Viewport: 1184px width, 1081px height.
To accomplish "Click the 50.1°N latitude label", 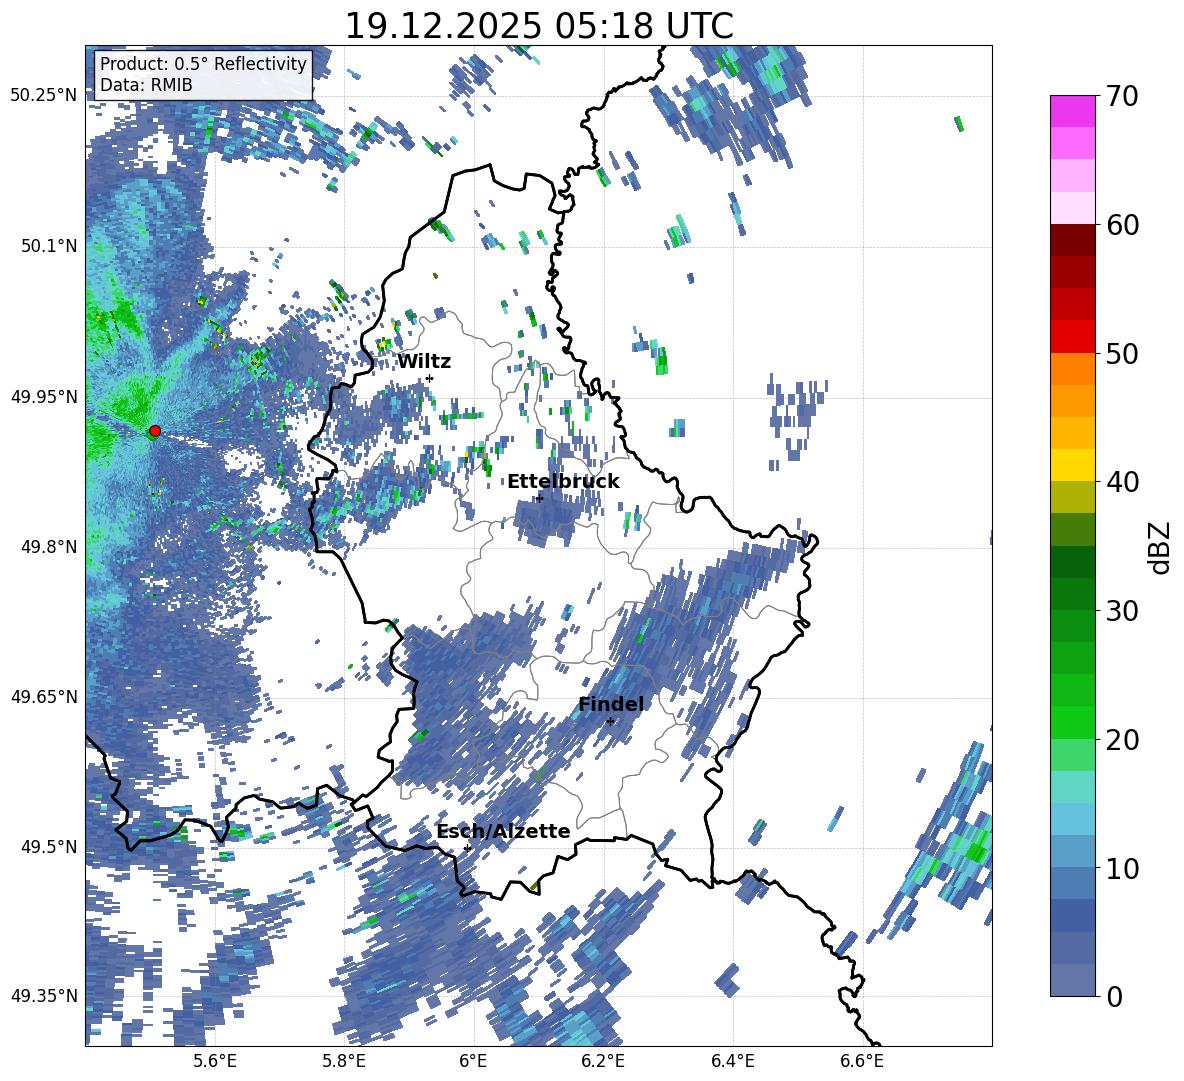I will click(49, 246).
